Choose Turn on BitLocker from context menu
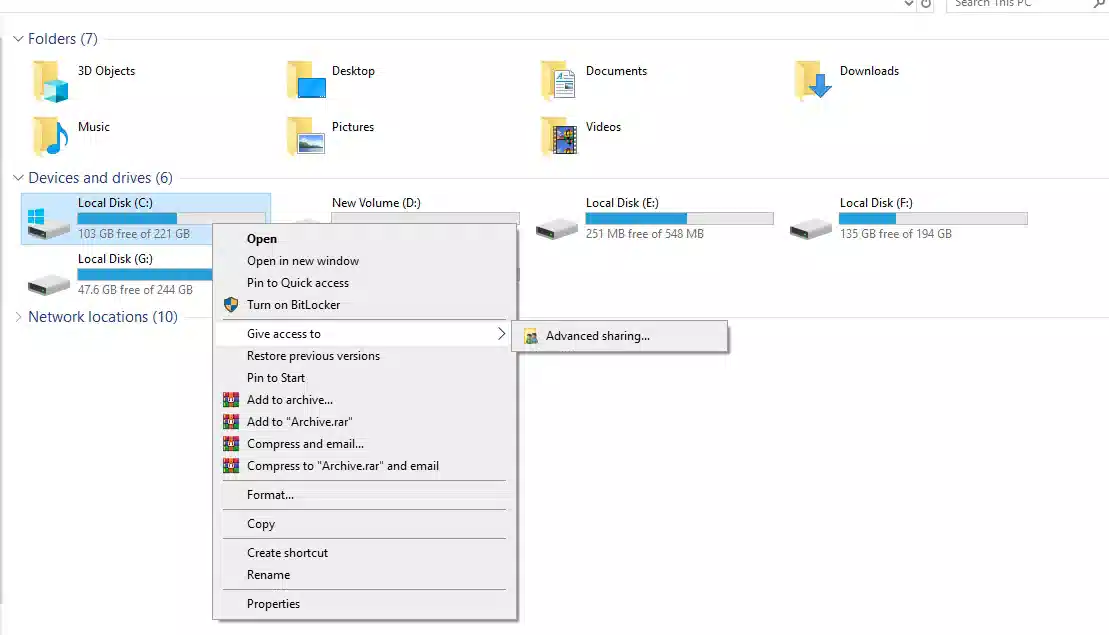 [x=293, y=305]
